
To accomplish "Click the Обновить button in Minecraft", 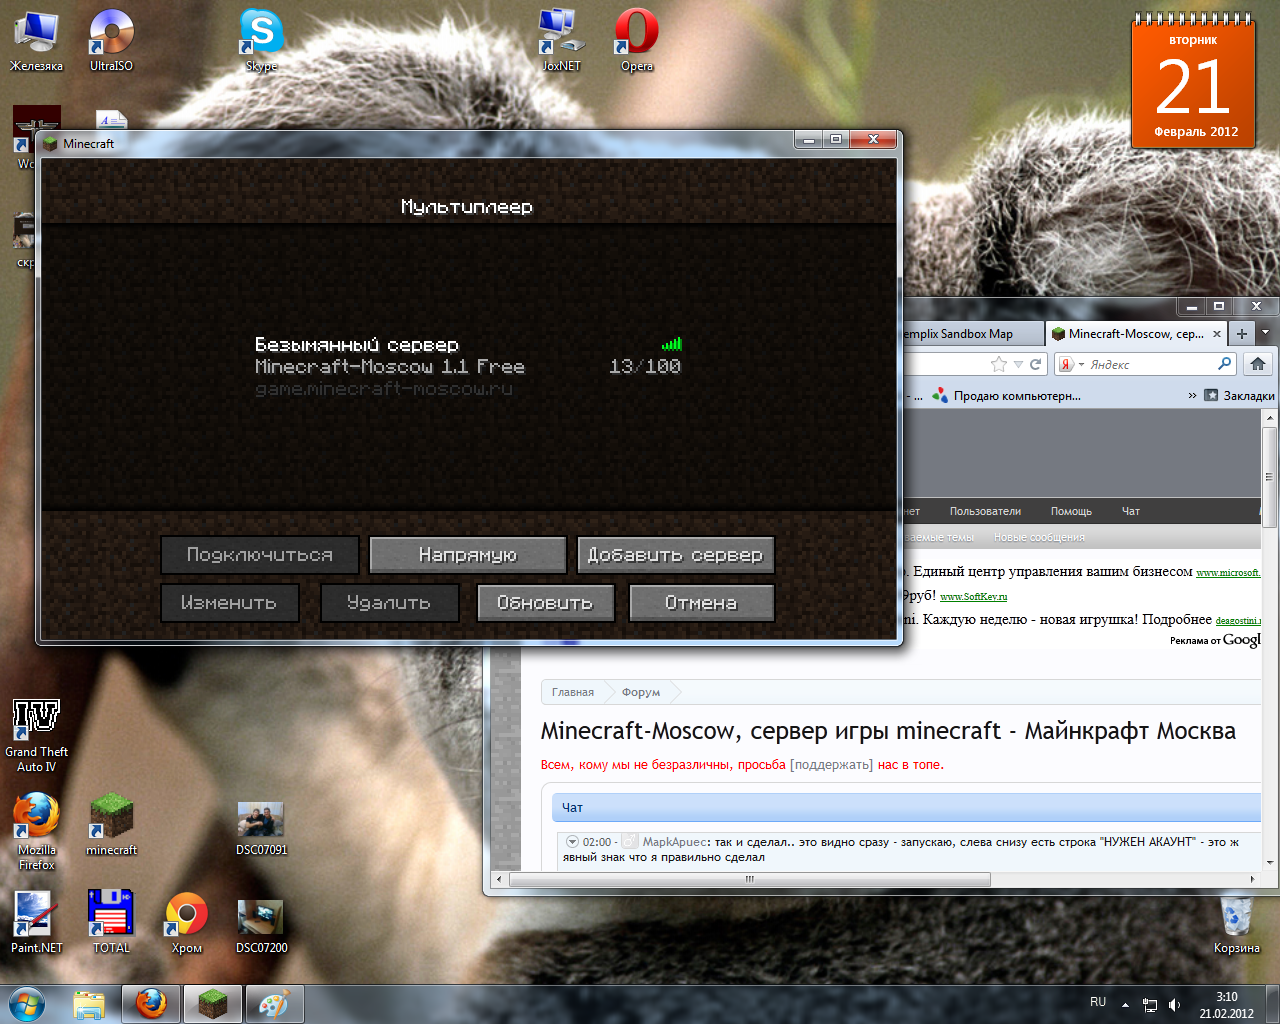I will 545,603.
